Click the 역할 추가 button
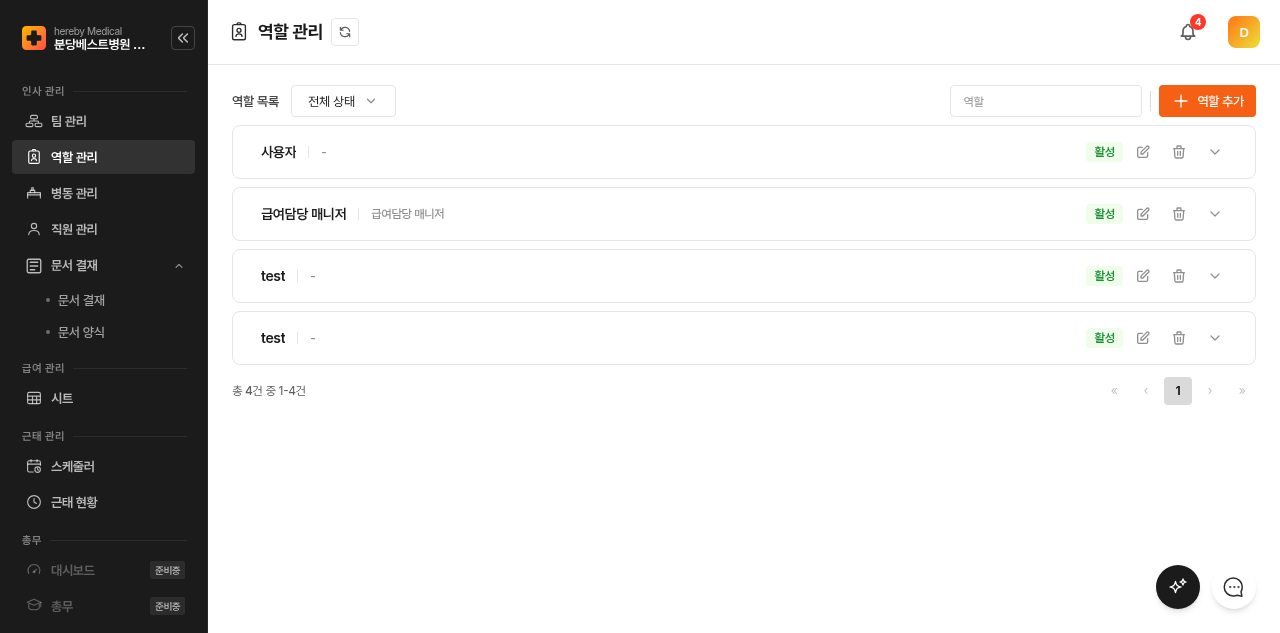 point(1207,101)
